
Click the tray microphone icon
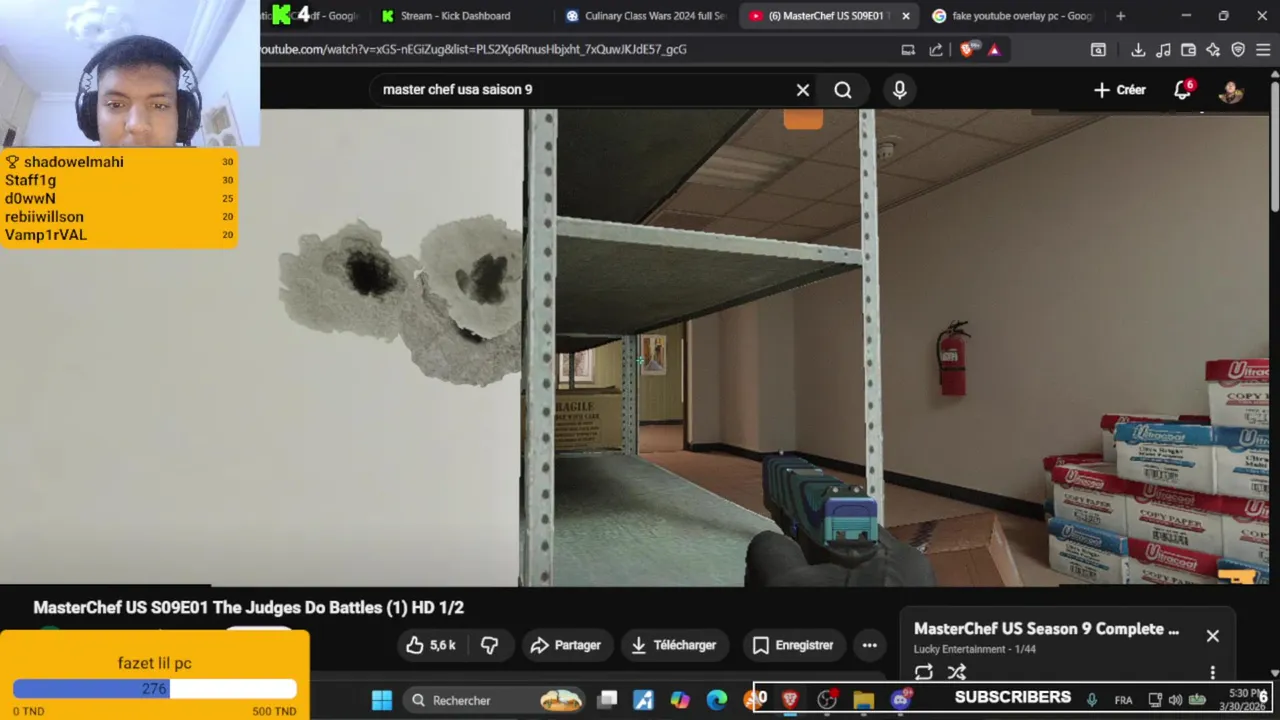point(1092,700)
